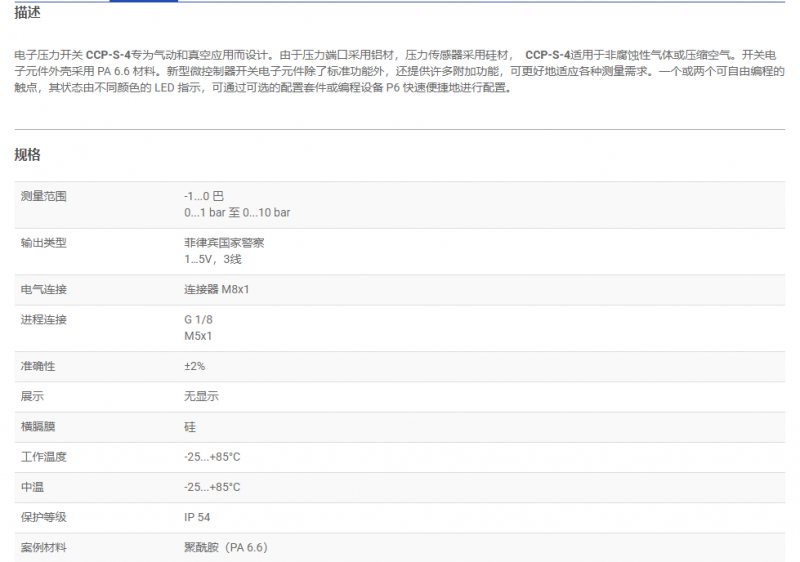Click the 展示 row label
The image size is (800, 562).
pos(32,396)
